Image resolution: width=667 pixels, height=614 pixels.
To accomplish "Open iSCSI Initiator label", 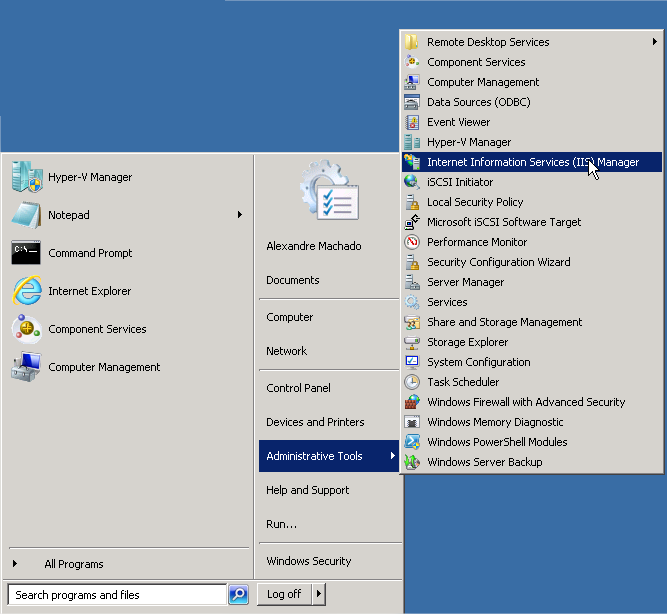I will [460, 182].
